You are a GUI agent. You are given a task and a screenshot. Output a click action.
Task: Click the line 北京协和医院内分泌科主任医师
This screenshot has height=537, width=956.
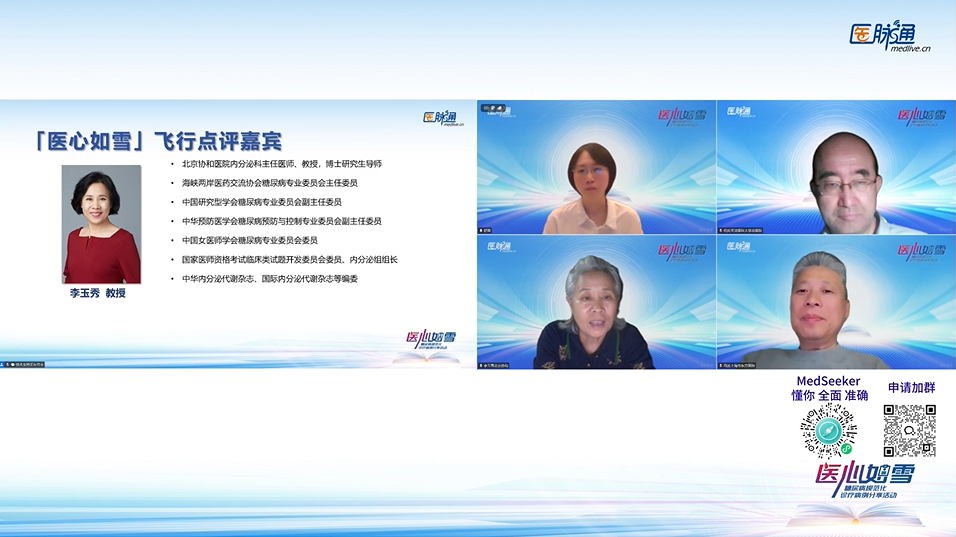[282, 164]
